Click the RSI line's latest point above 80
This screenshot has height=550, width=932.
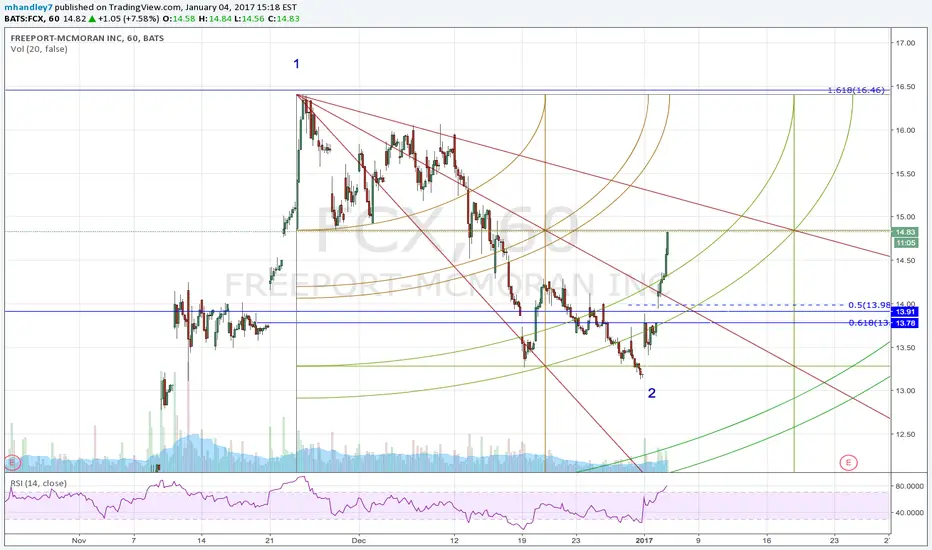pyautogui.click(x=666, y=486)
